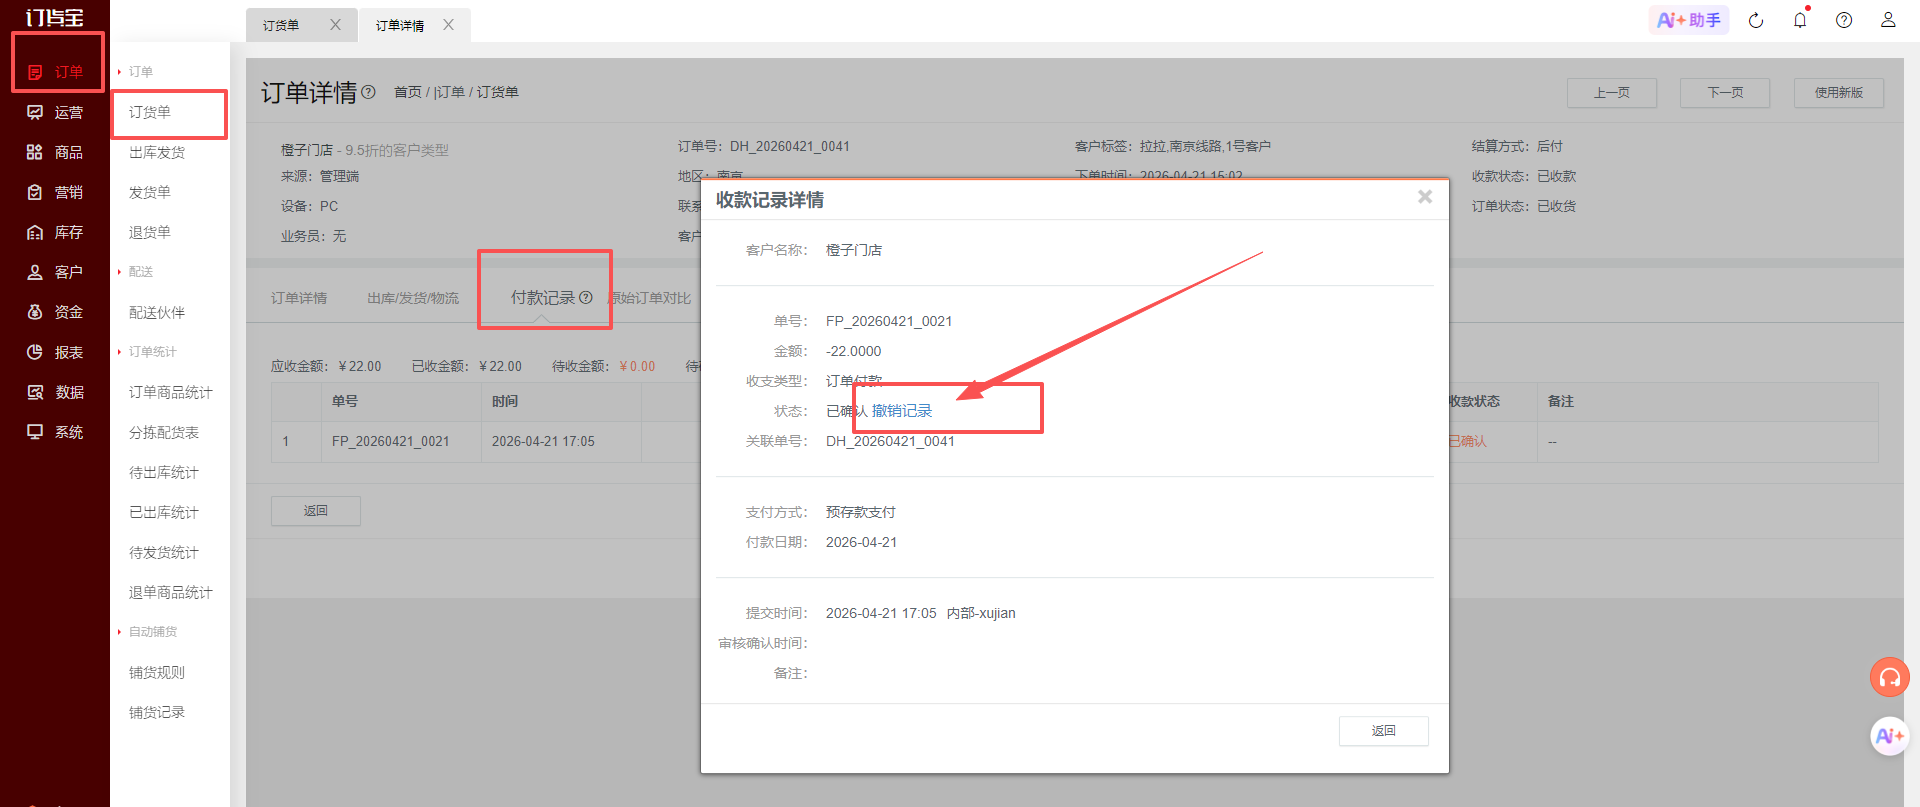
Task: Open 退货单 in the submenu
Action: 150,232
